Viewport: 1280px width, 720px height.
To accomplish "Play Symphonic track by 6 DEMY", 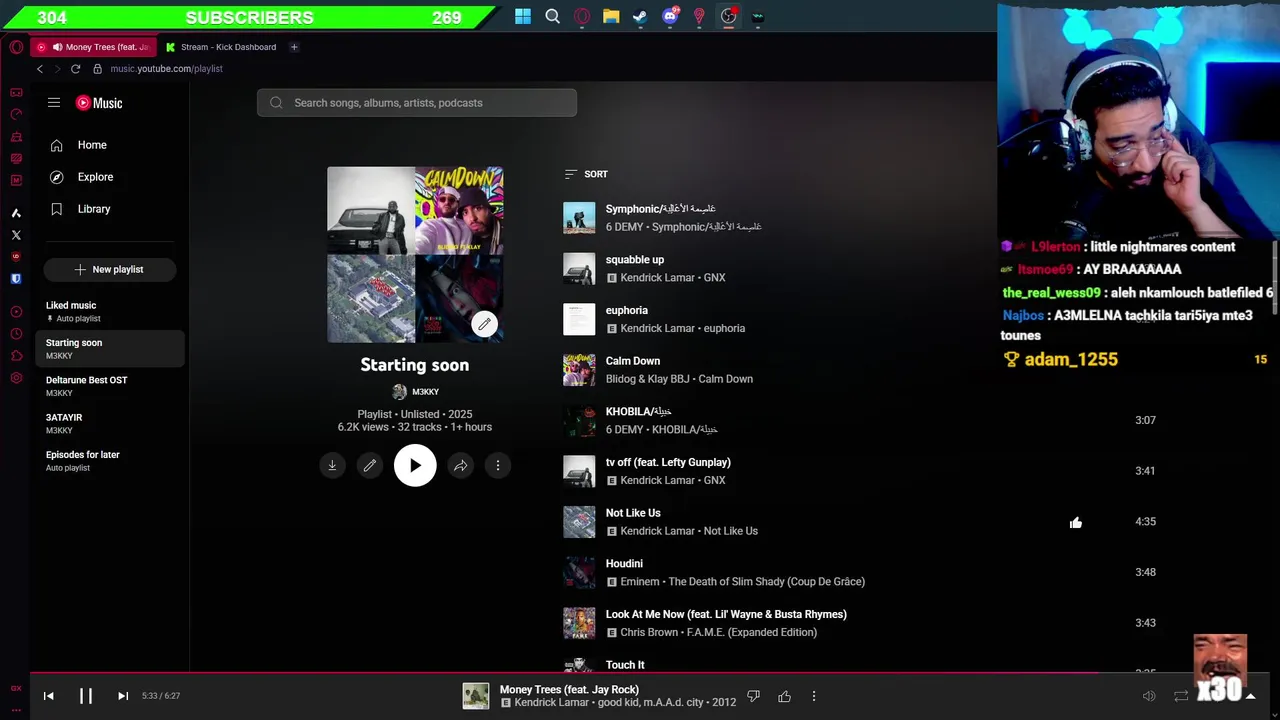I will tap(579, 218).
